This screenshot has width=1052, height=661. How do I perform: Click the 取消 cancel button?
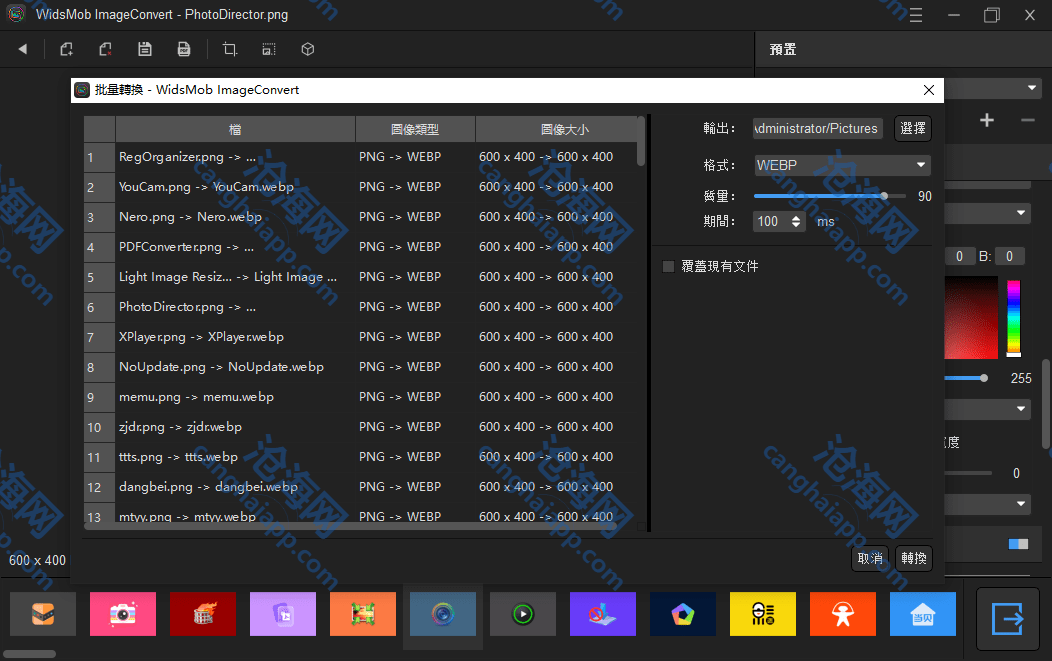[x=870, y=558]
